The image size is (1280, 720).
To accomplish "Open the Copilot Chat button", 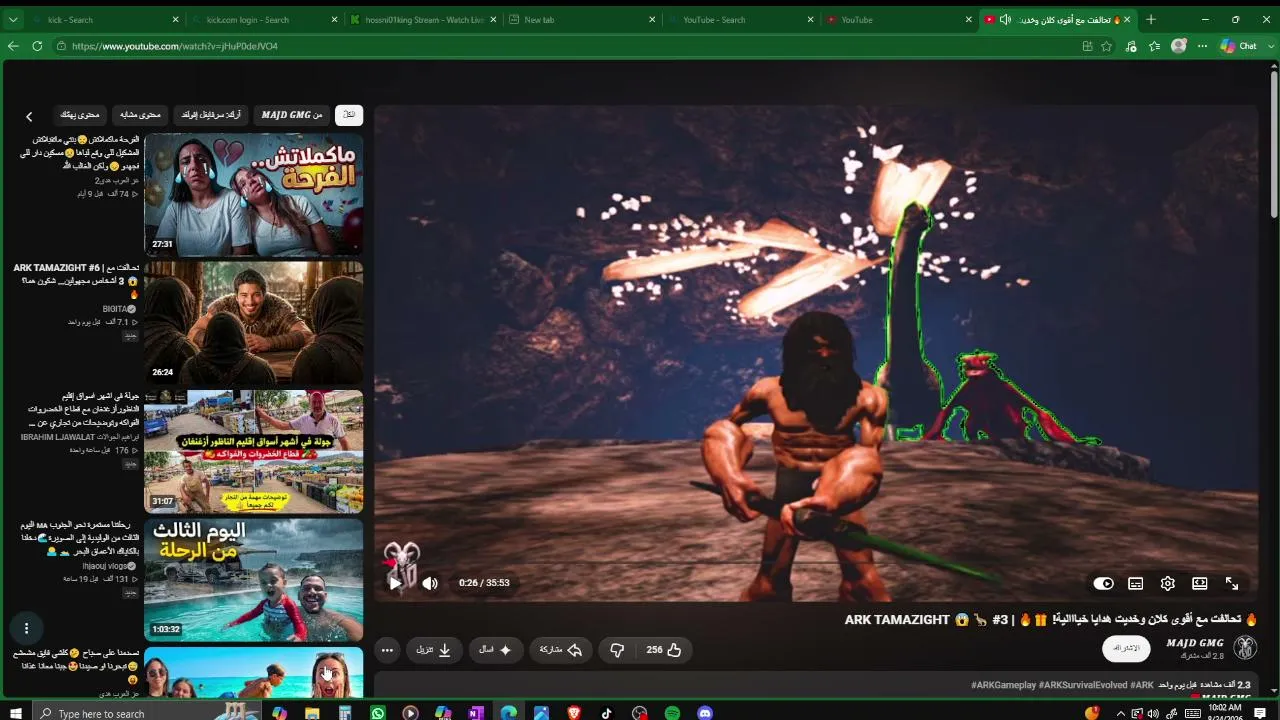I will [1239, 46].
